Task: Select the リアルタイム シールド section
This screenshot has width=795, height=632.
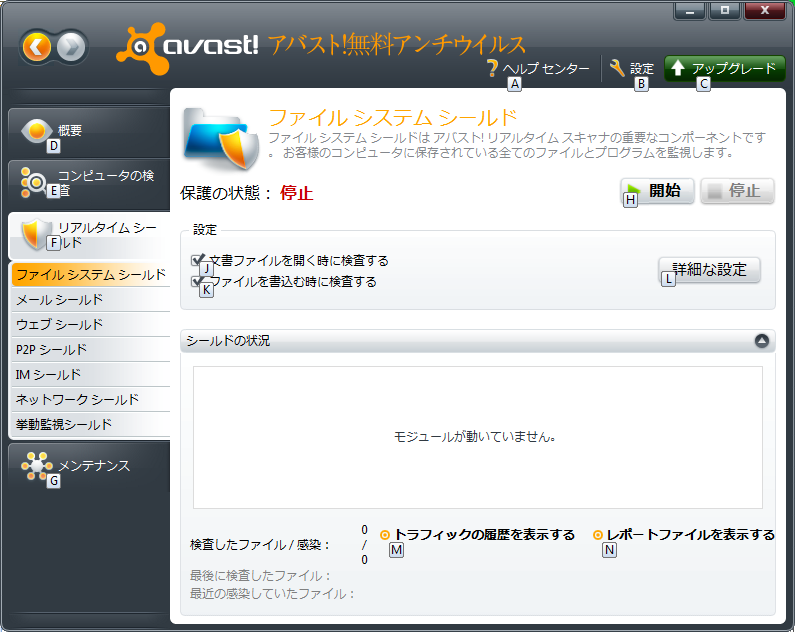Action: (89, 235)
